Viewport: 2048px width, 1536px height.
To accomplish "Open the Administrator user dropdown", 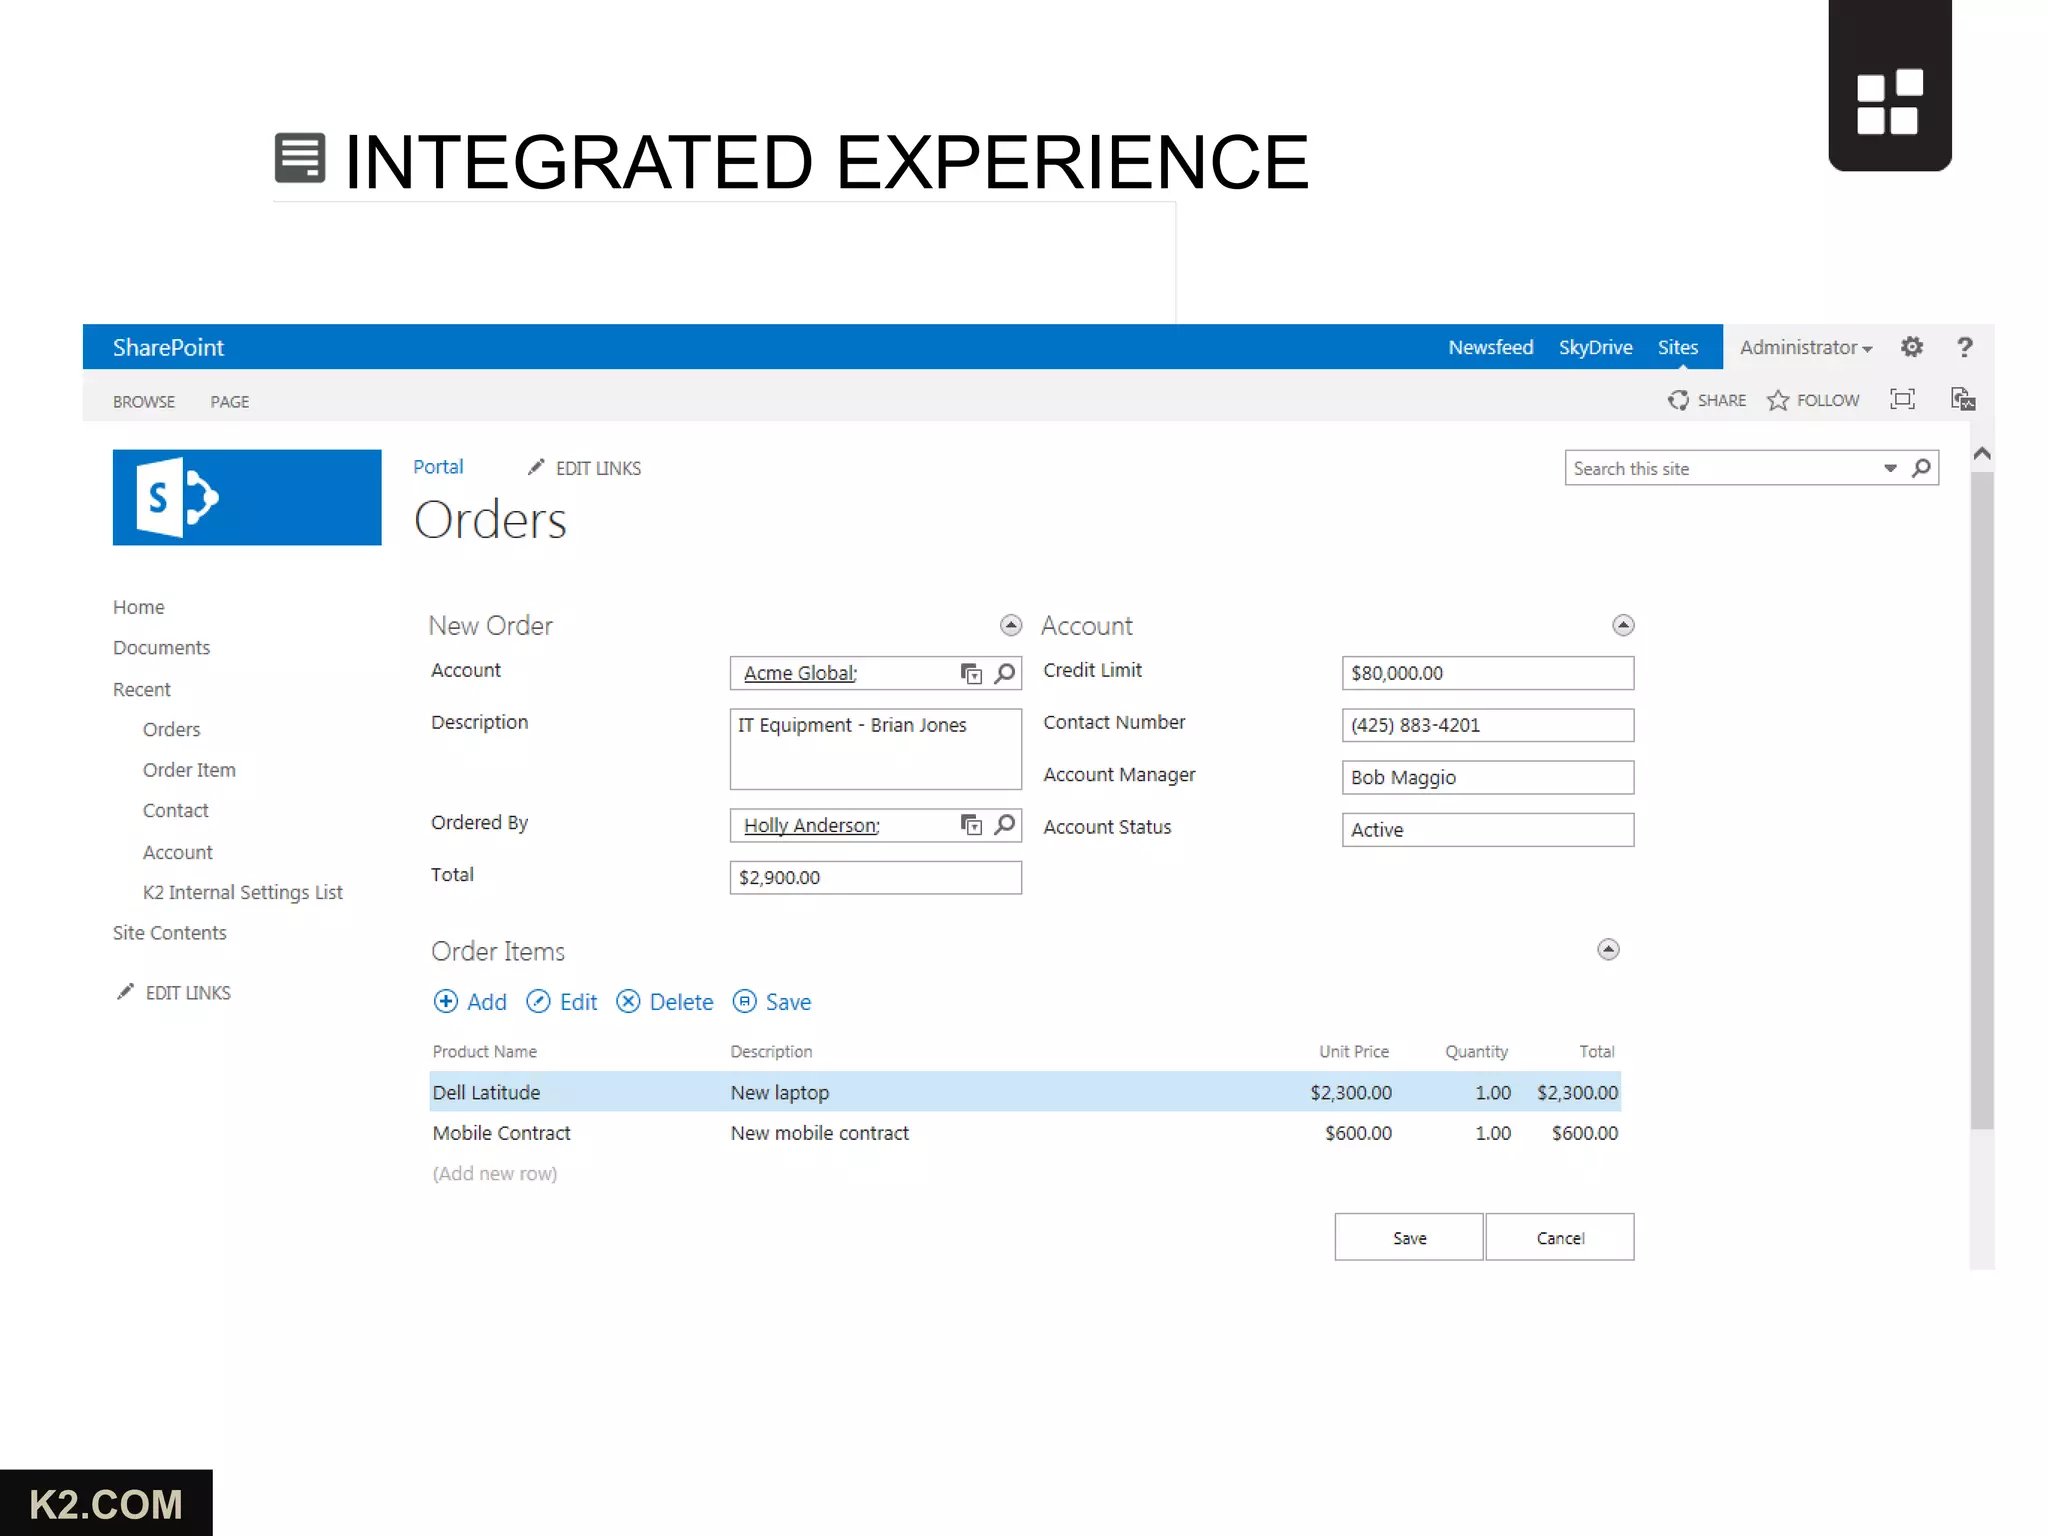I will [1806, 347].
